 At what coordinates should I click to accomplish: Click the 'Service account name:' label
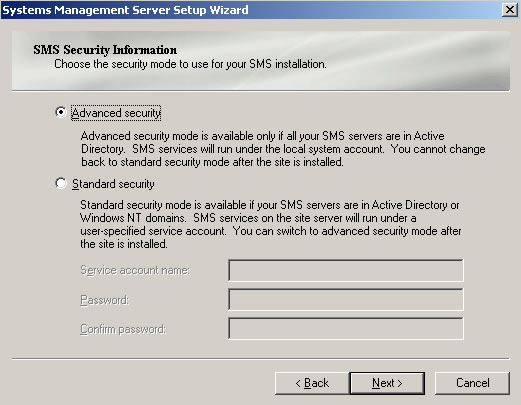[135, 270]
